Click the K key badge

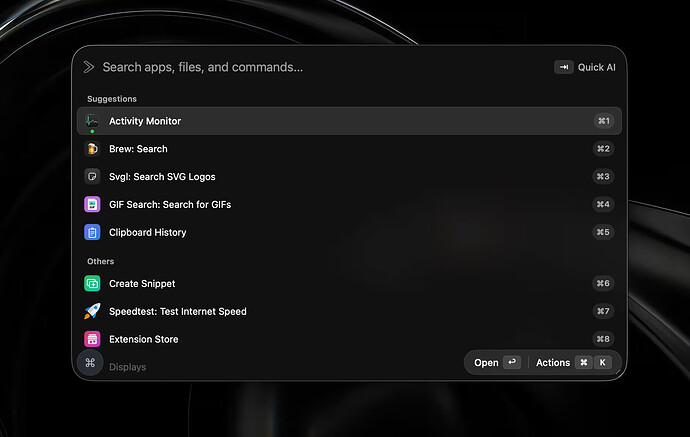(603, 362)
